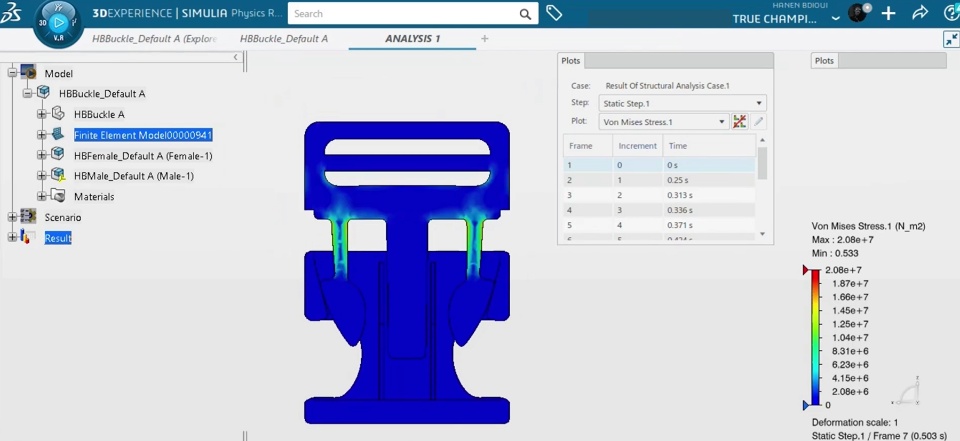Click the Materials folder icon
960x441 pixels.
click(x=58, y=195)
